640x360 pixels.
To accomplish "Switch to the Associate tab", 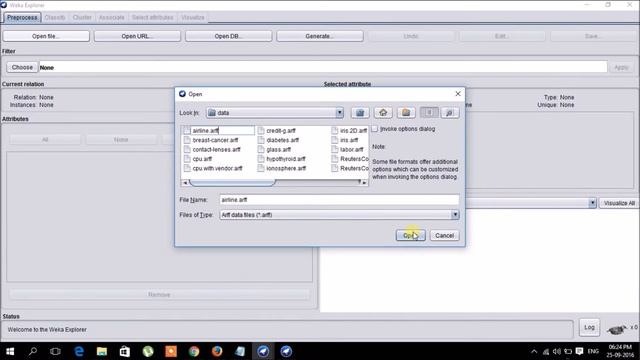I will [111, 18].
